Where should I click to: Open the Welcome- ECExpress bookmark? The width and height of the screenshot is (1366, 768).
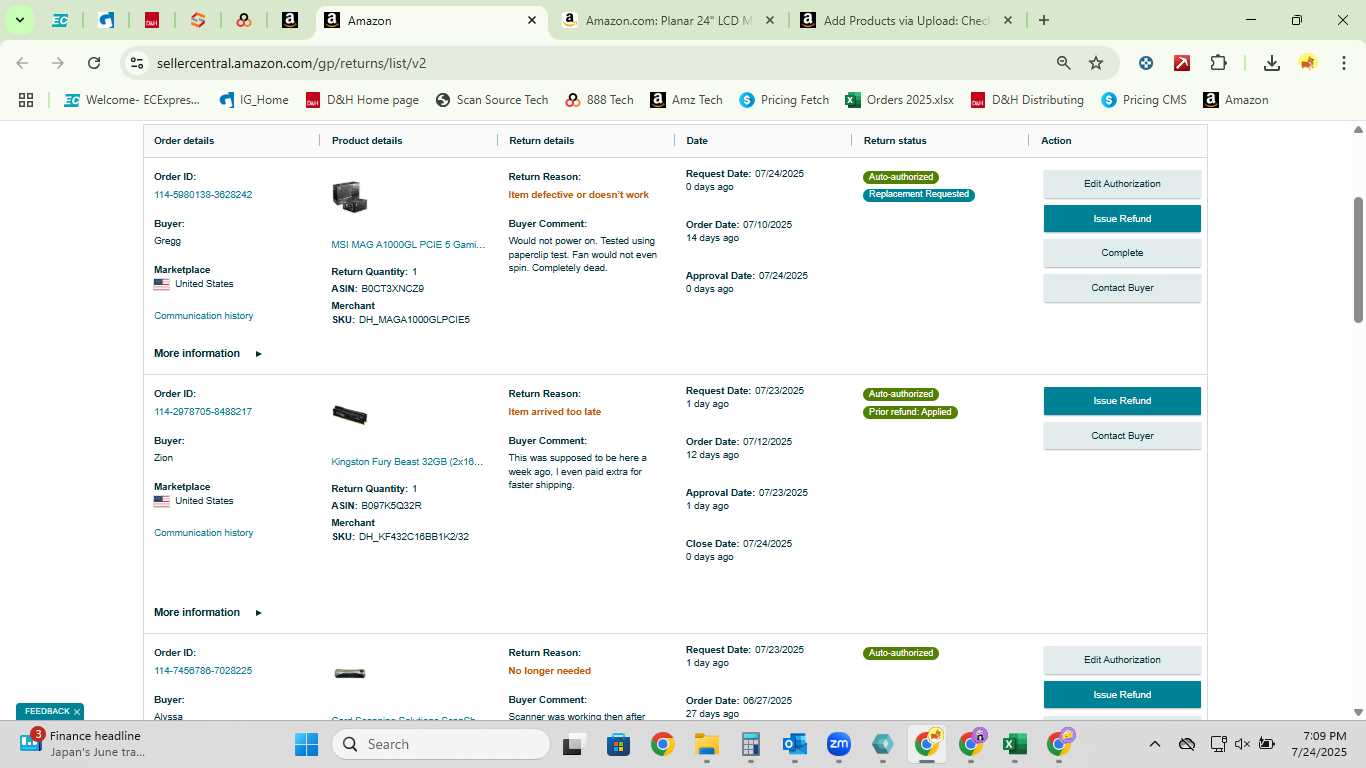(x=132, y=100)
